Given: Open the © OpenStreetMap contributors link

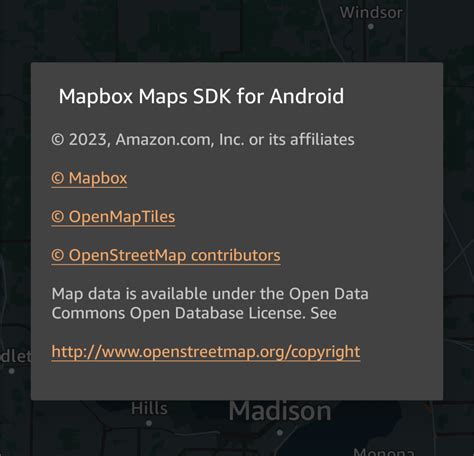Looking at the screenshot, I should point(166,256).
